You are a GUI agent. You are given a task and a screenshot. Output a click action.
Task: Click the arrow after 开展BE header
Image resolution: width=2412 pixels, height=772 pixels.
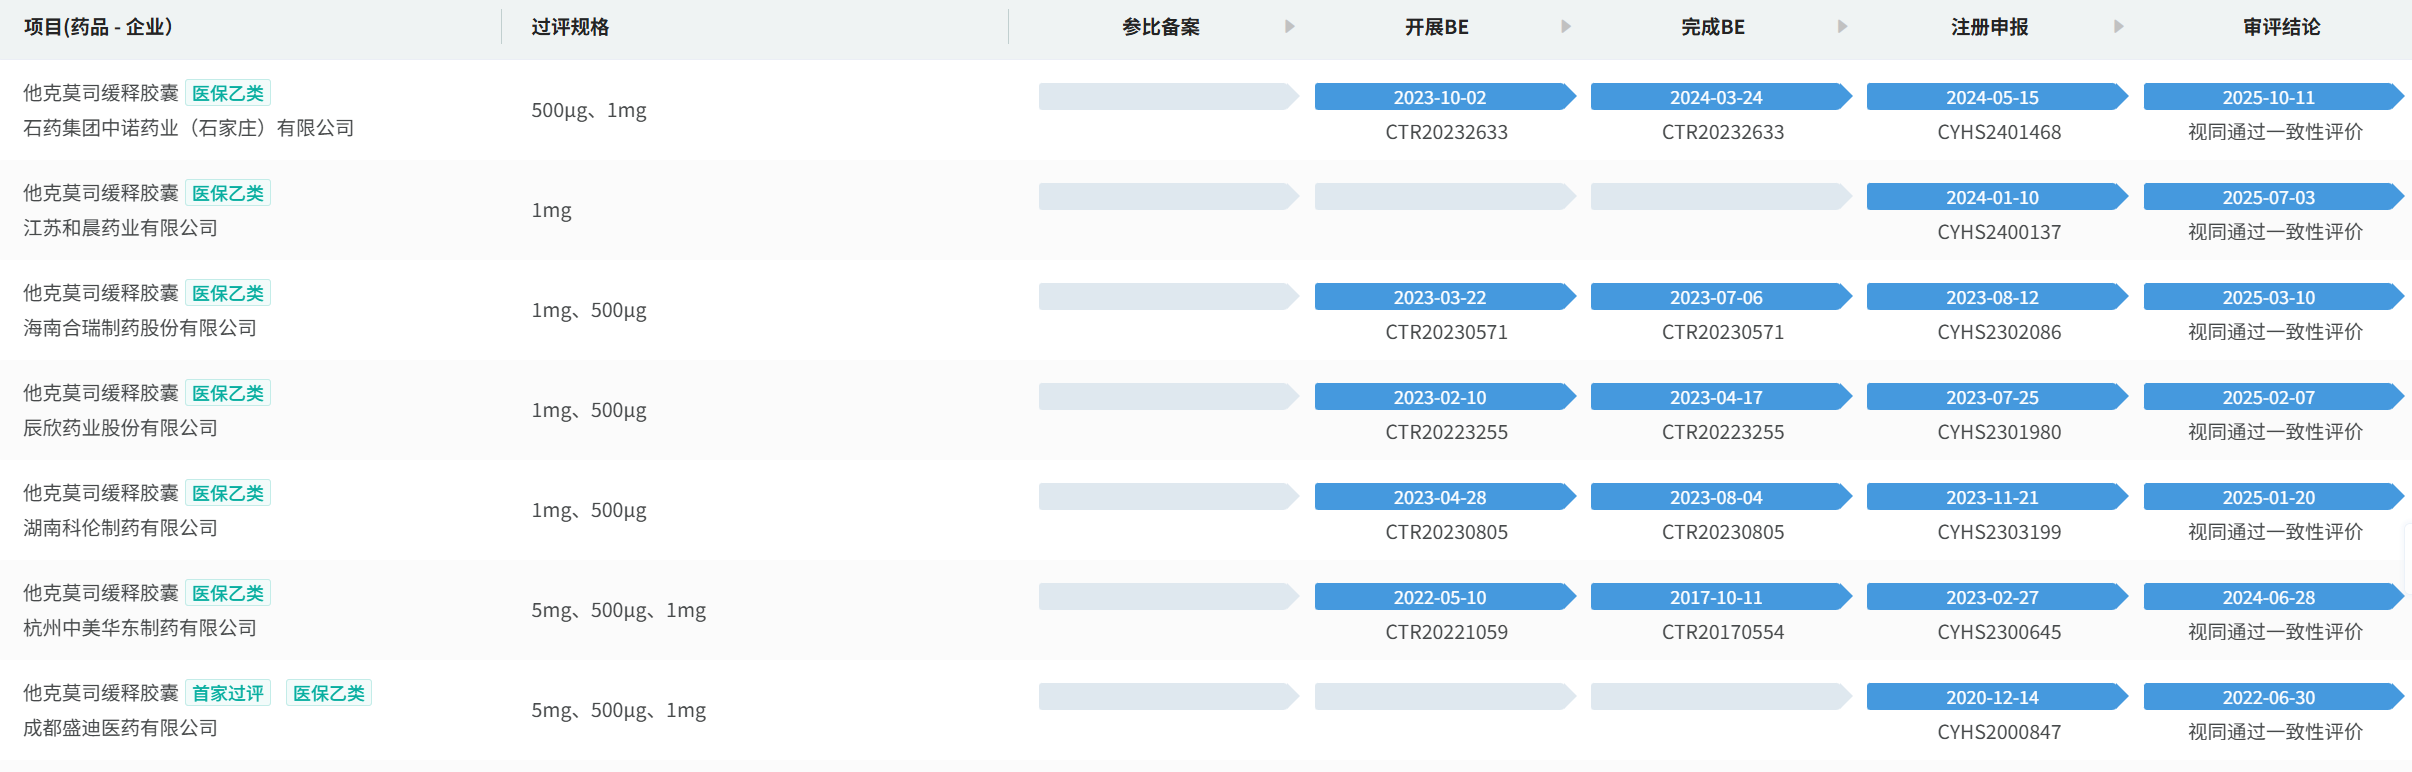[1566, 27]
